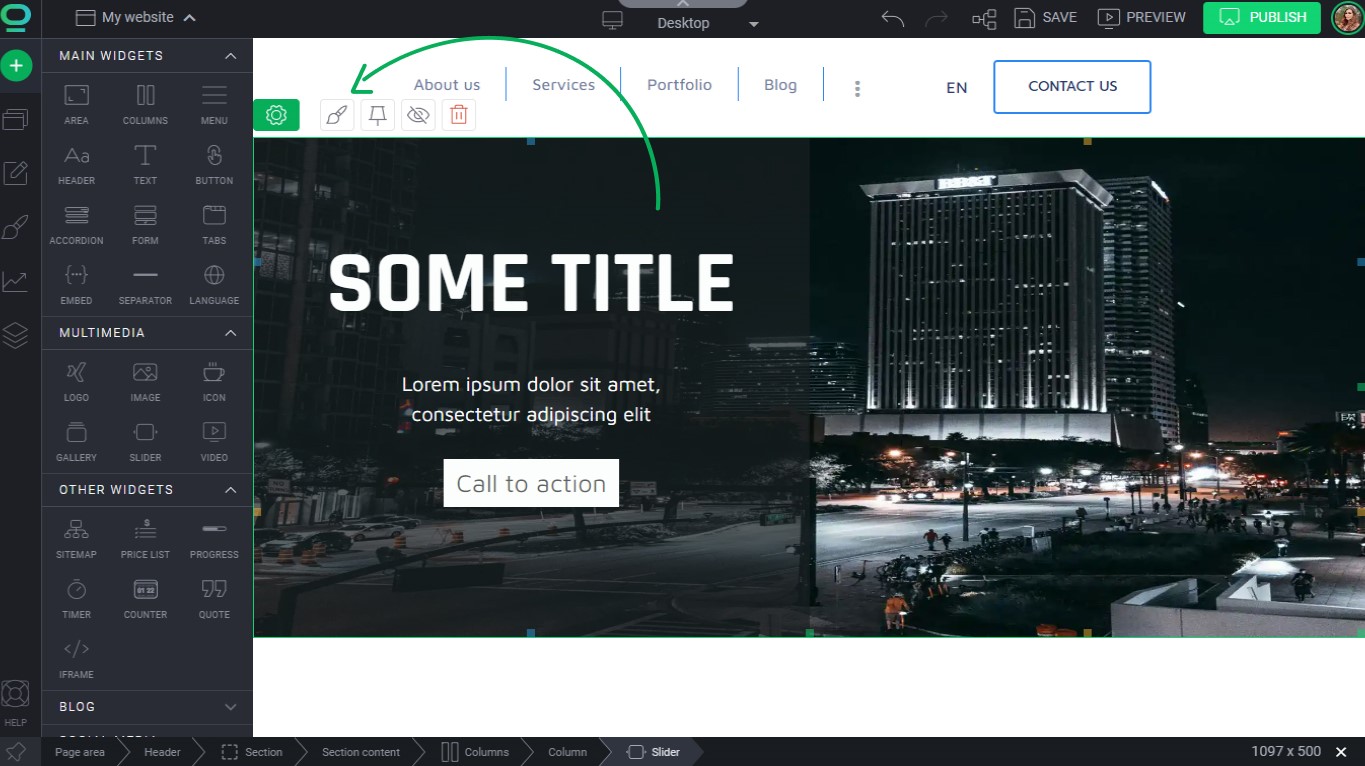Open the statistics chart icon in sidebar
Image resolution: width=1365 pixels, height=766 pixels.
(x=15, y=281)
